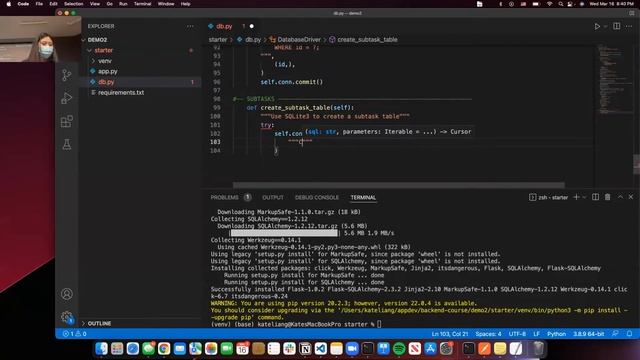Image resolution: width=640 pixels, height=360 pixels.
Task: Open Google Chrome from the Dock
Action: pos(164,349)
